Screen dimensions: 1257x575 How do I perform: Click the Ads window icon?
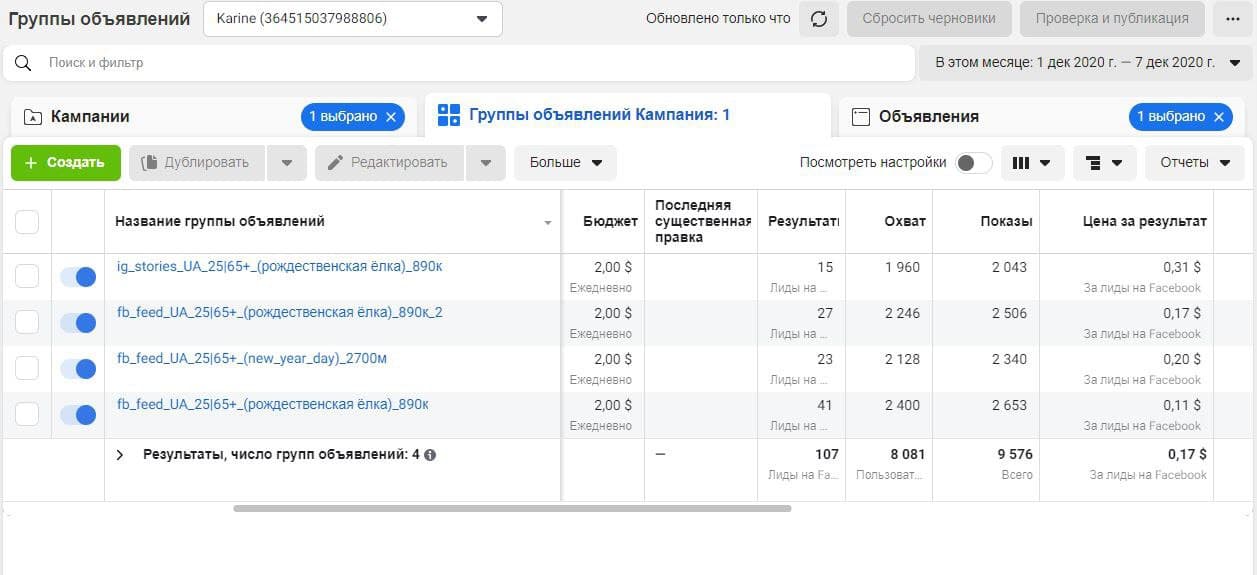pos(860,117)
